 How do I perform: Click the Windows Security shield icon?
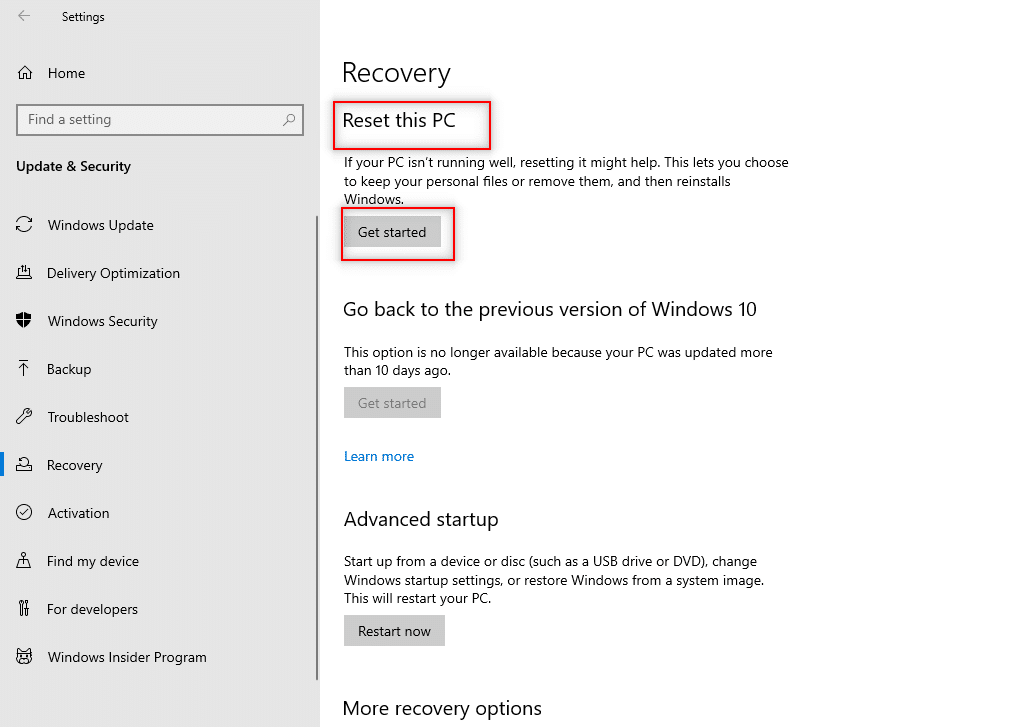click(x=24, y=320)
